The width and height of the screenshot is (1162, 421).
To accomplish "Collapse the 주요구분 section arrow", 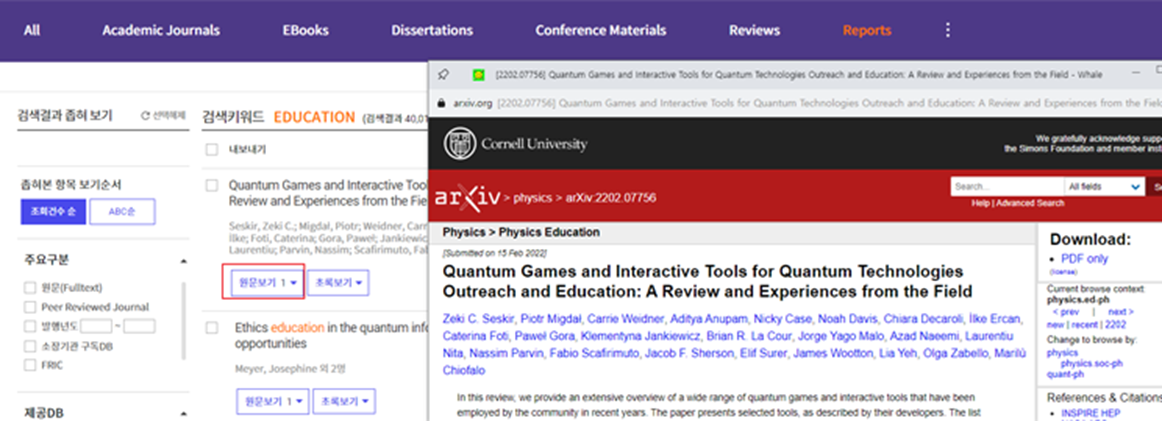I will [x=183, y=261].
